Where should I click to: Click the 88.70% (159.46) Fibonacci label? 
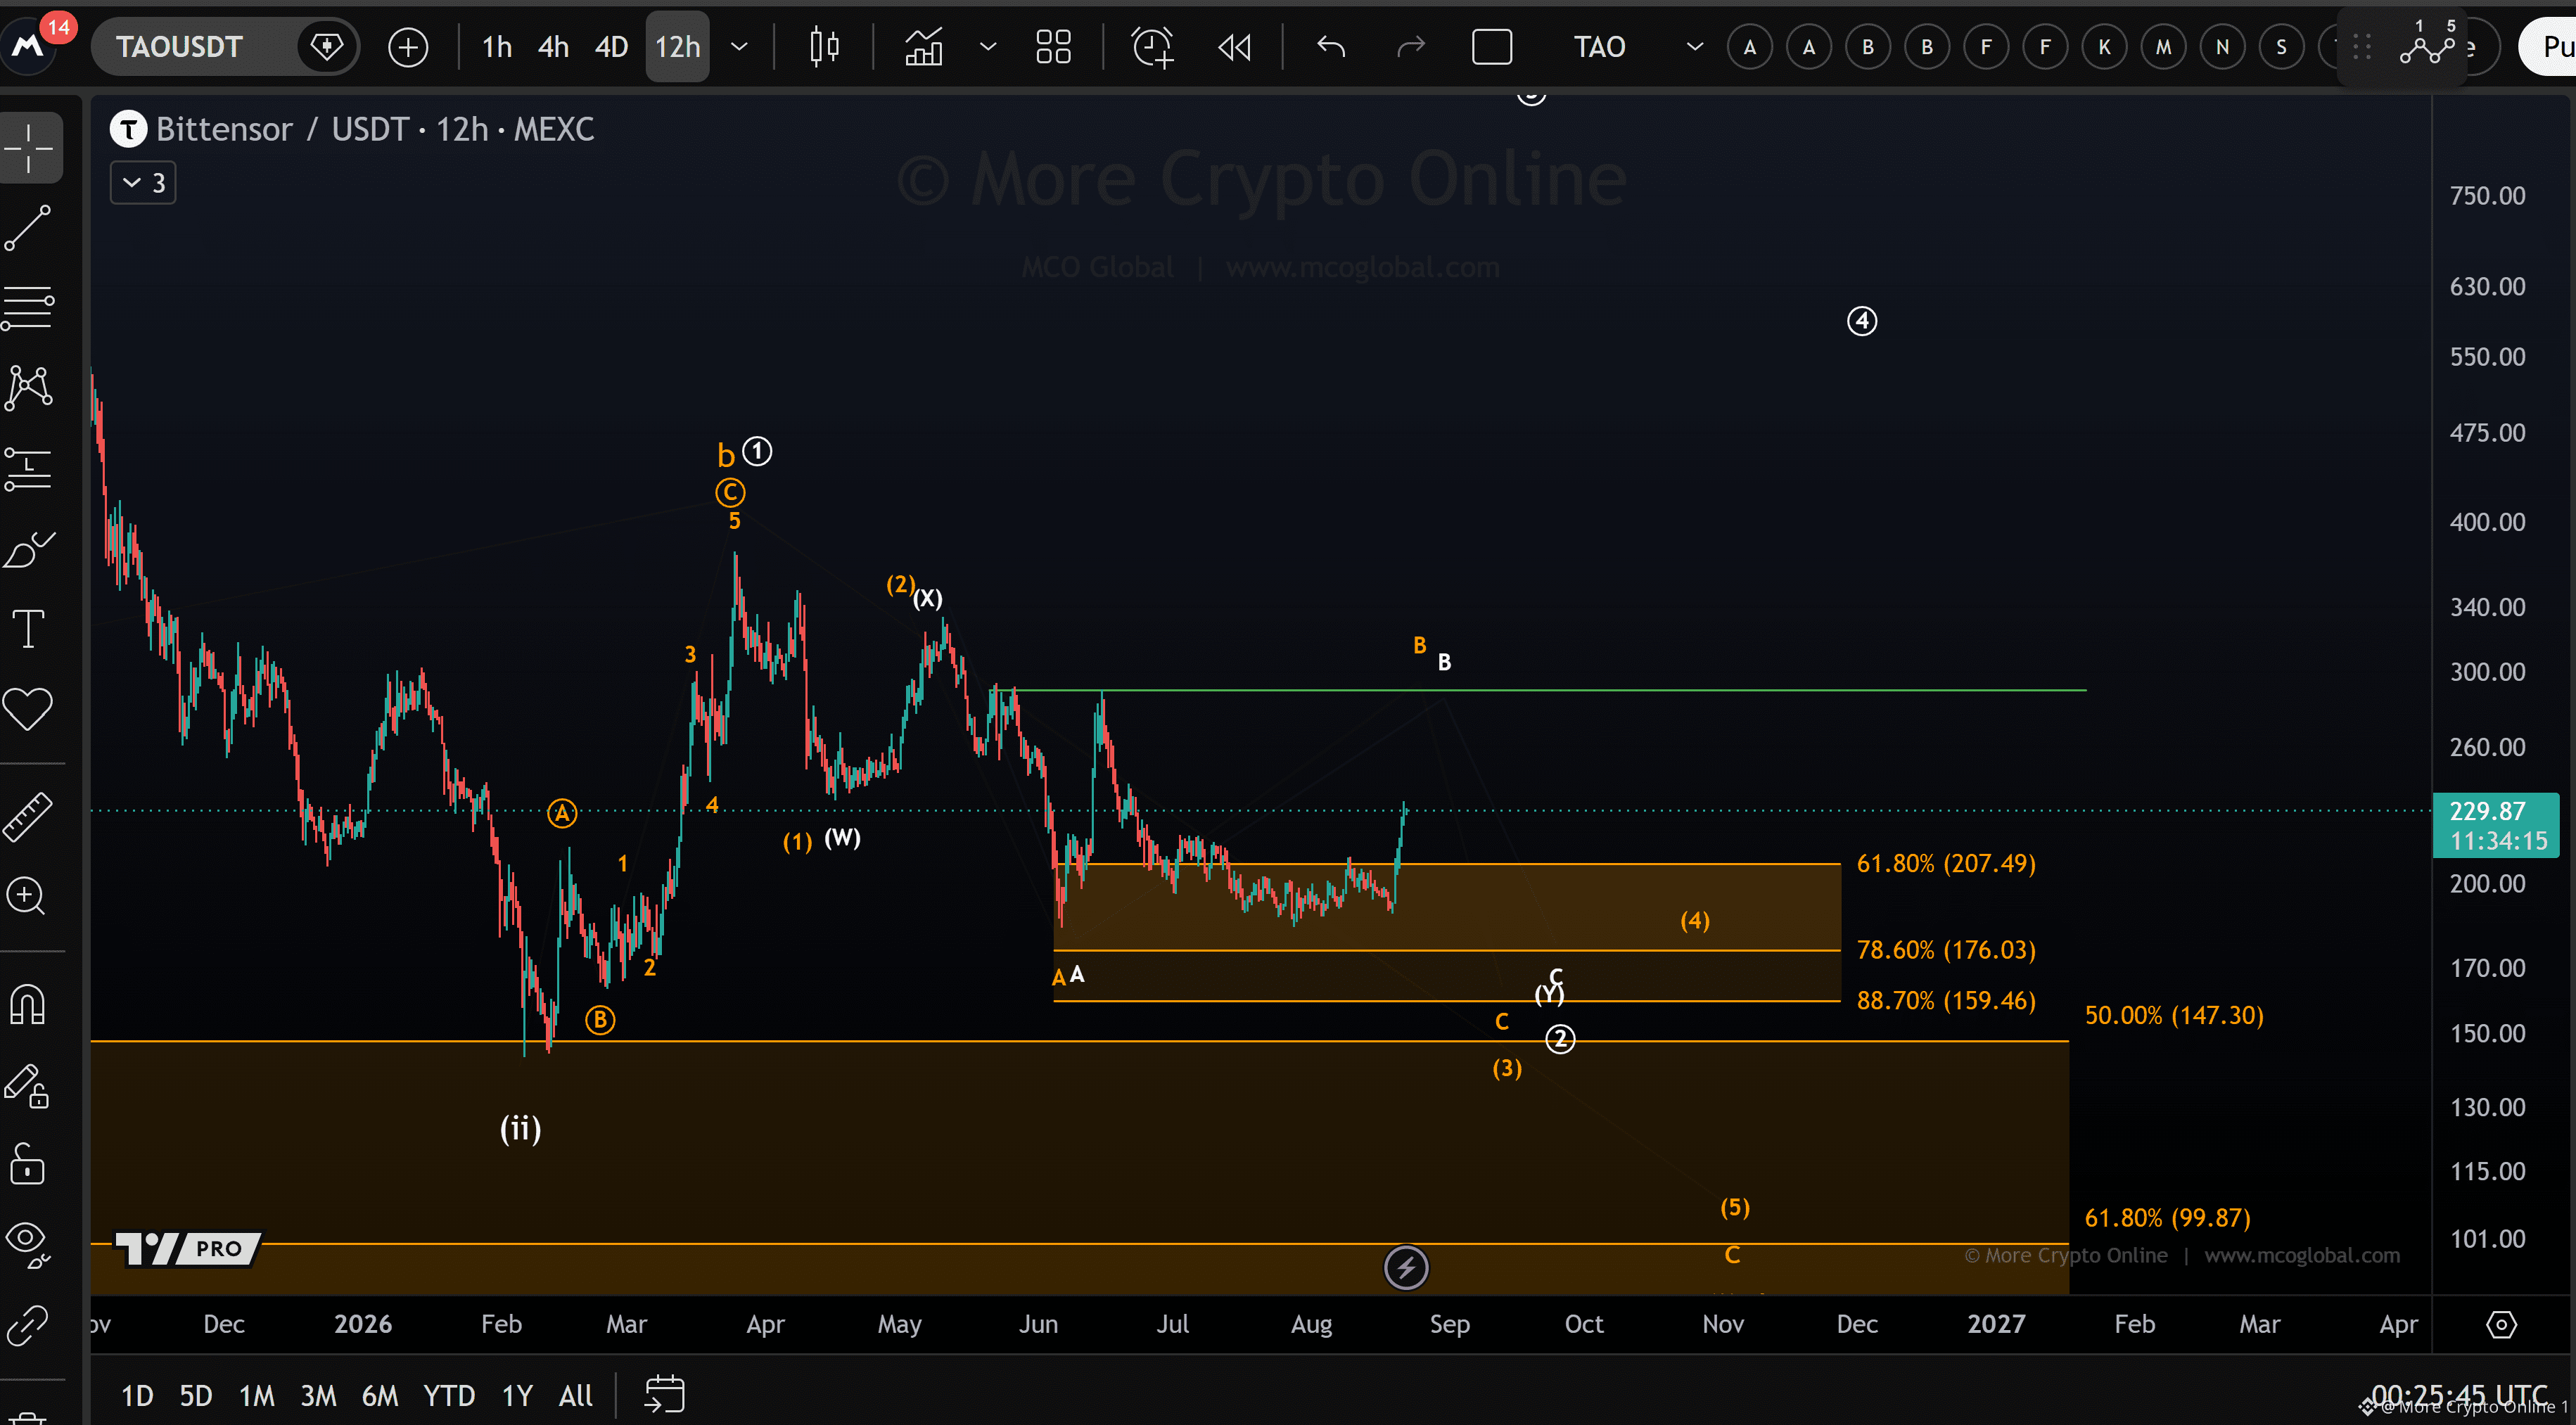1946,1000
